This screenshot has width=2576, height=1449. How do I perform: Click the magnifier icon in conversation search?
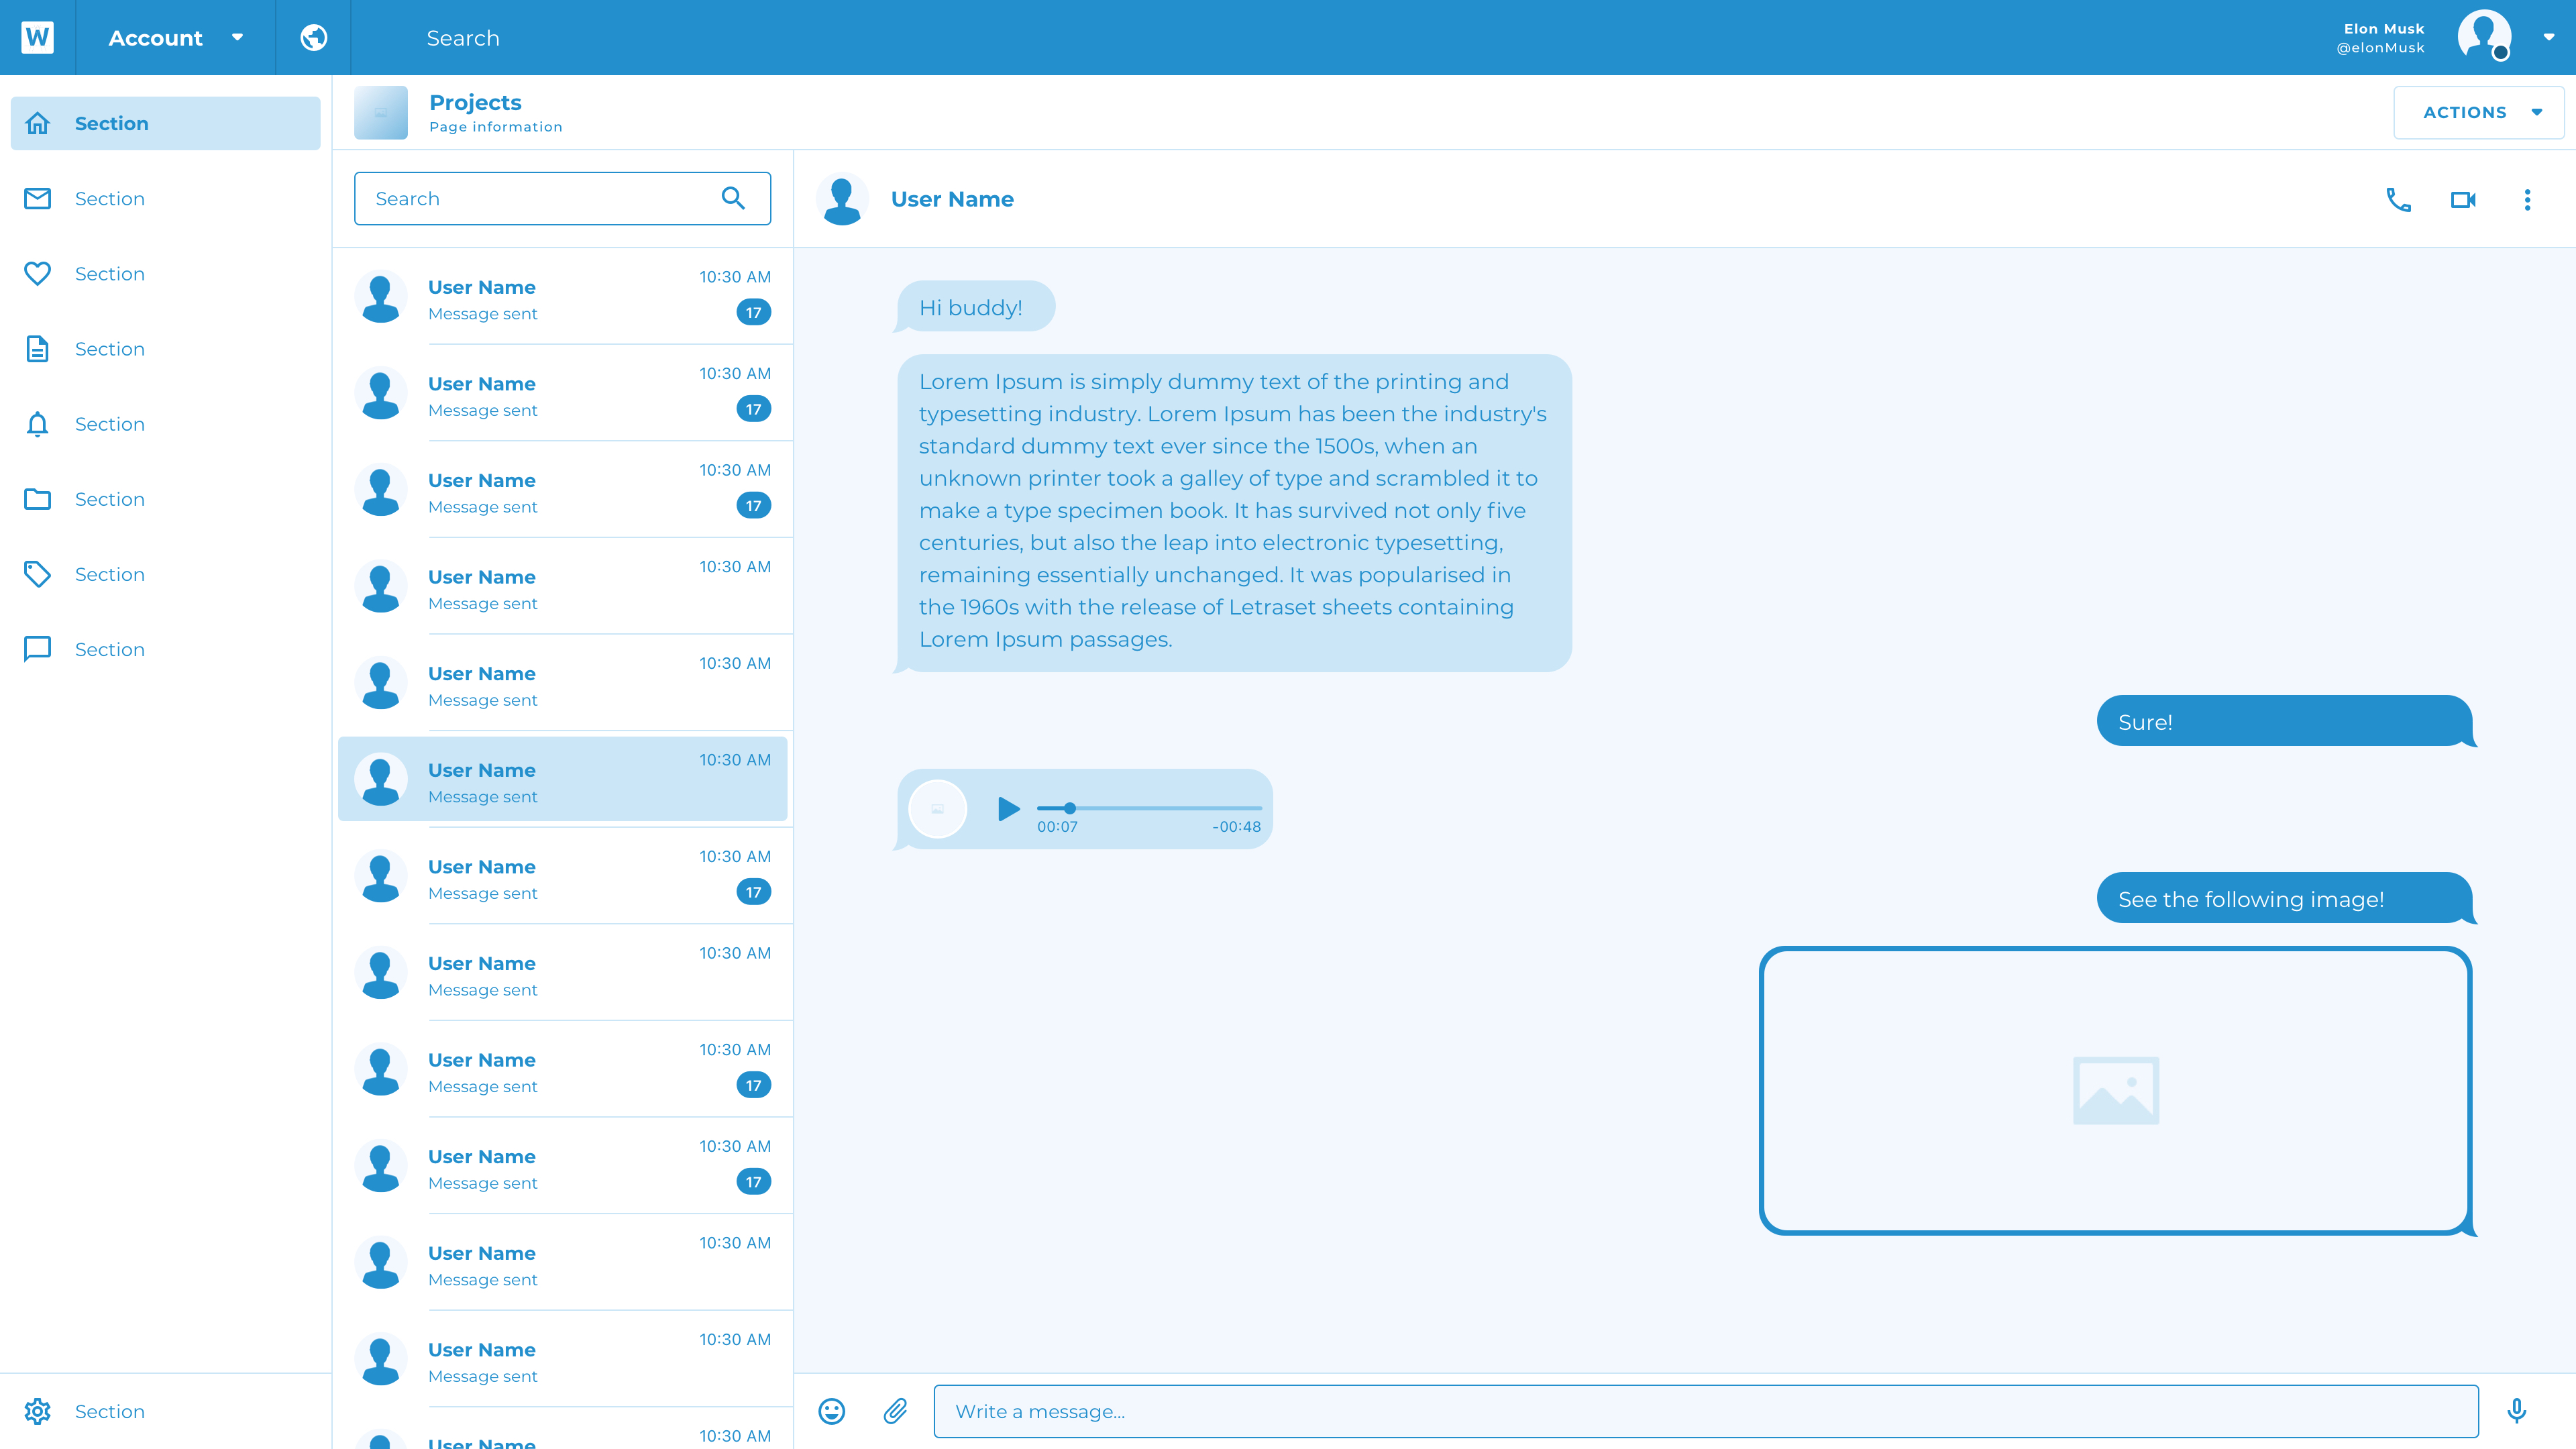coord(733,198)
